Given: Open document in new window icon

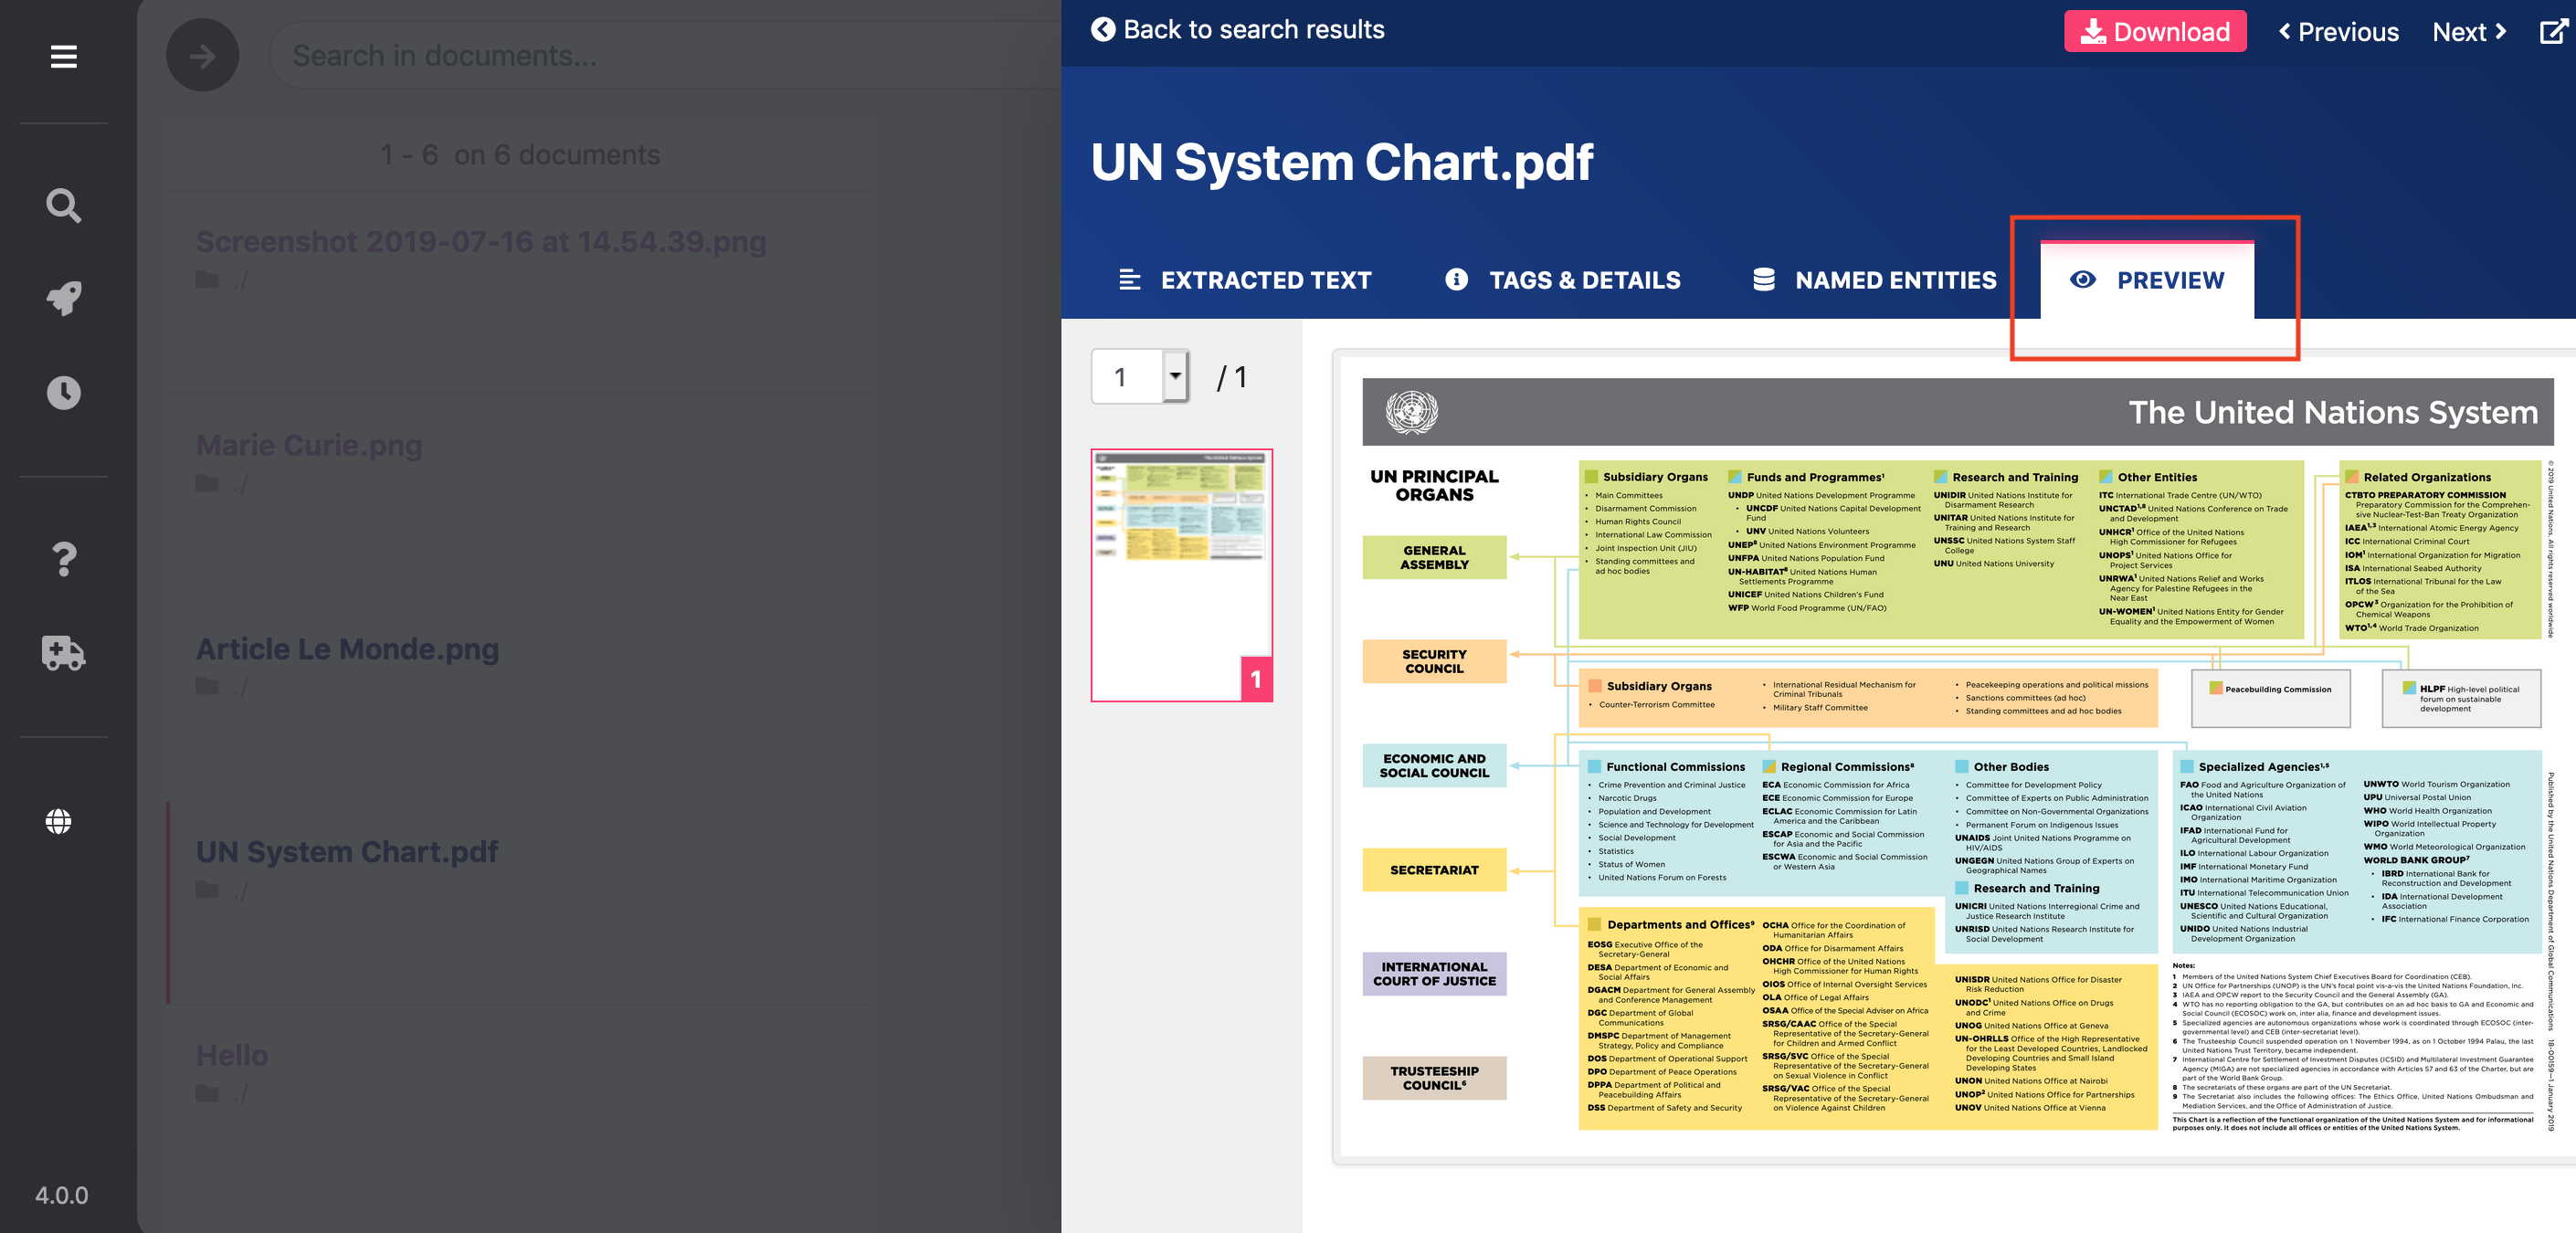Looking at the screenshot, I should [x=2554, y=31].
